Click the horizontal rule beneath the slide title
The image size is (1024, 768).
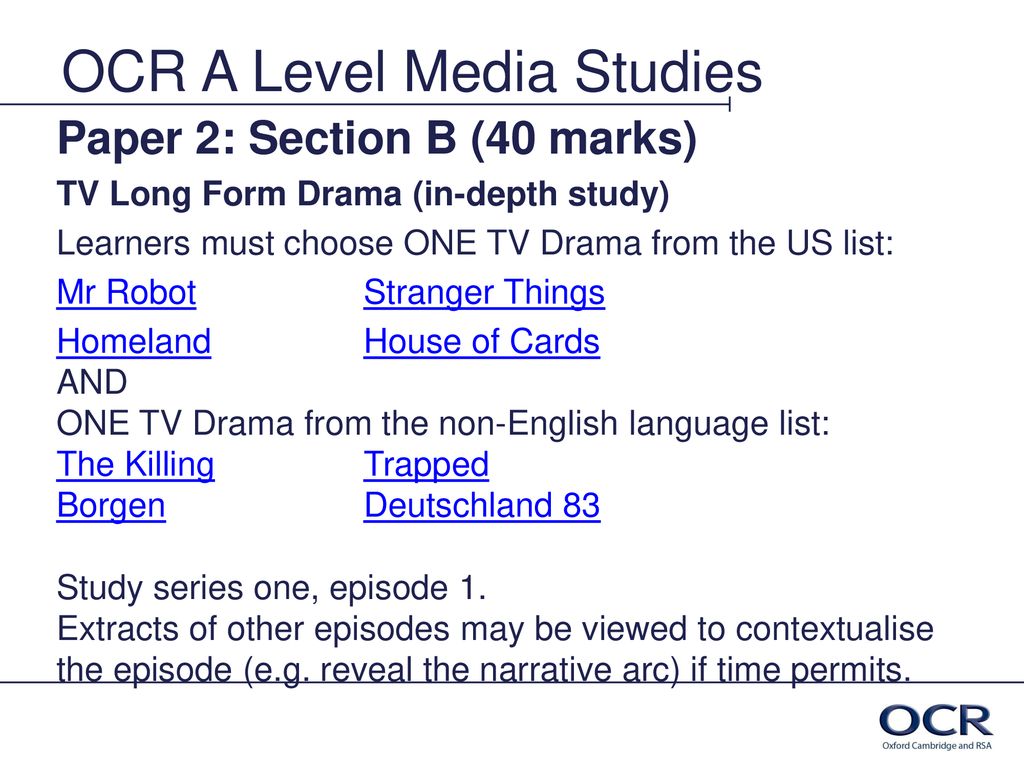(365, 104)
